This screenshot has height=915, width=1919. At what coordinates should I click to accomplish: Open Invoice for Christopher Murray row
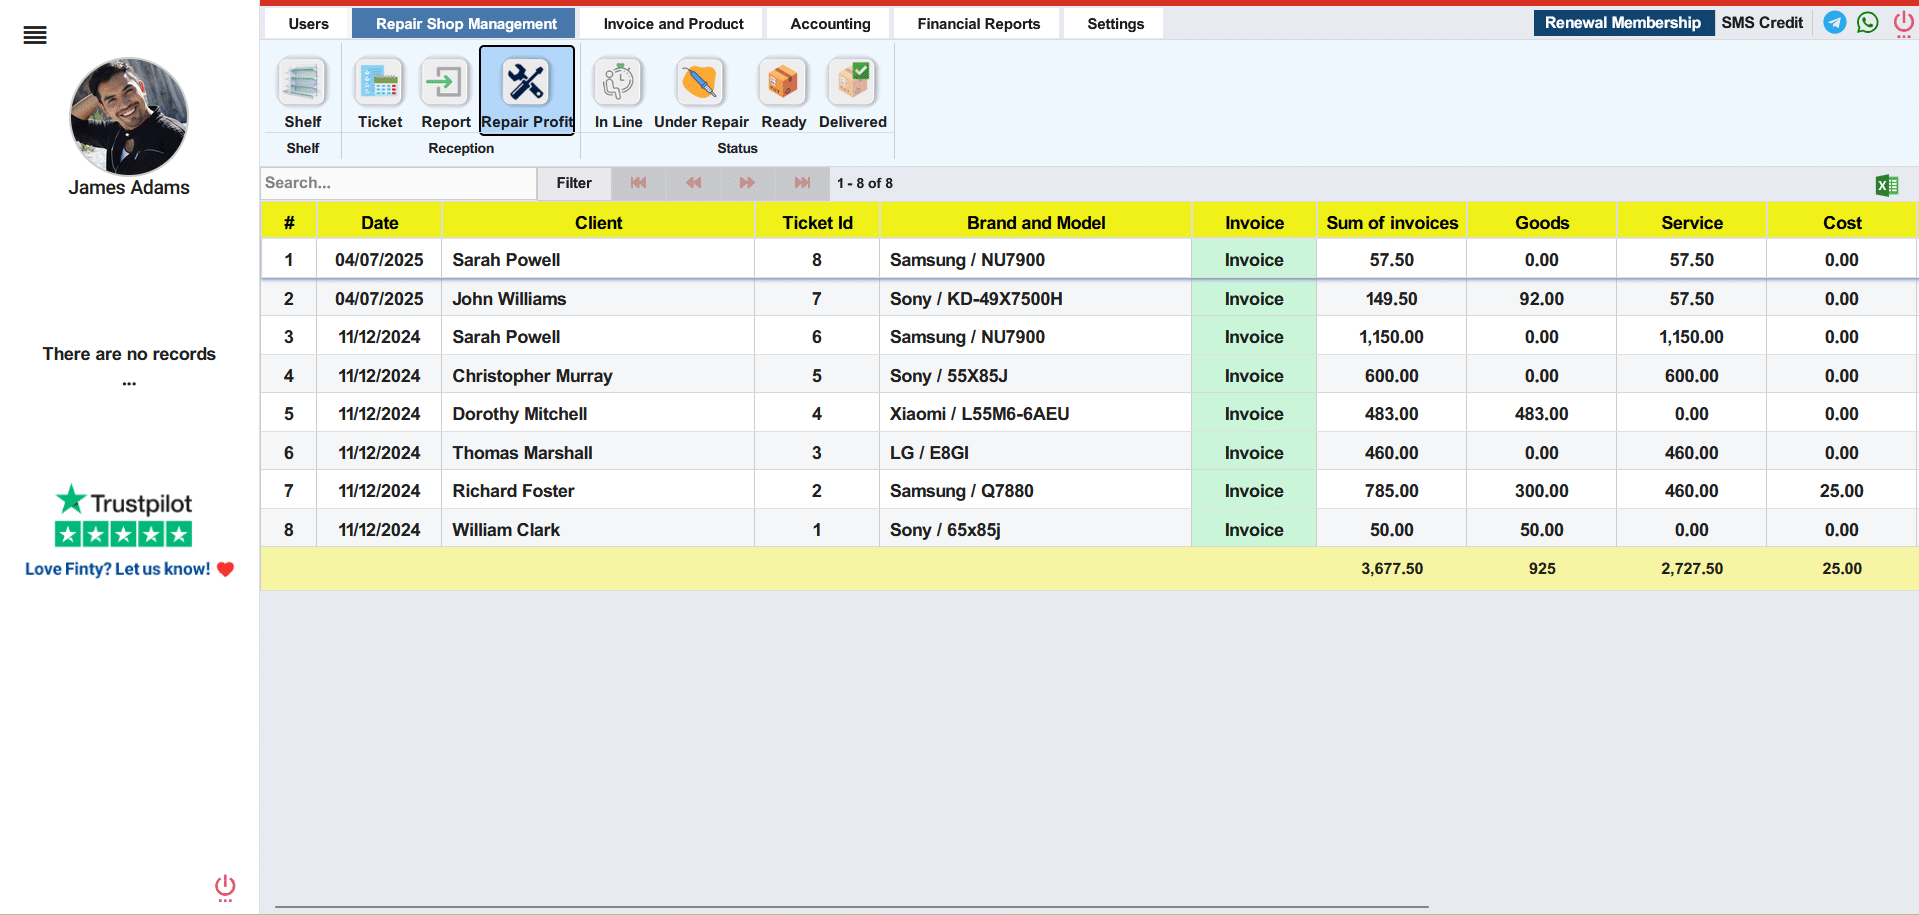tap(1254, 376)
